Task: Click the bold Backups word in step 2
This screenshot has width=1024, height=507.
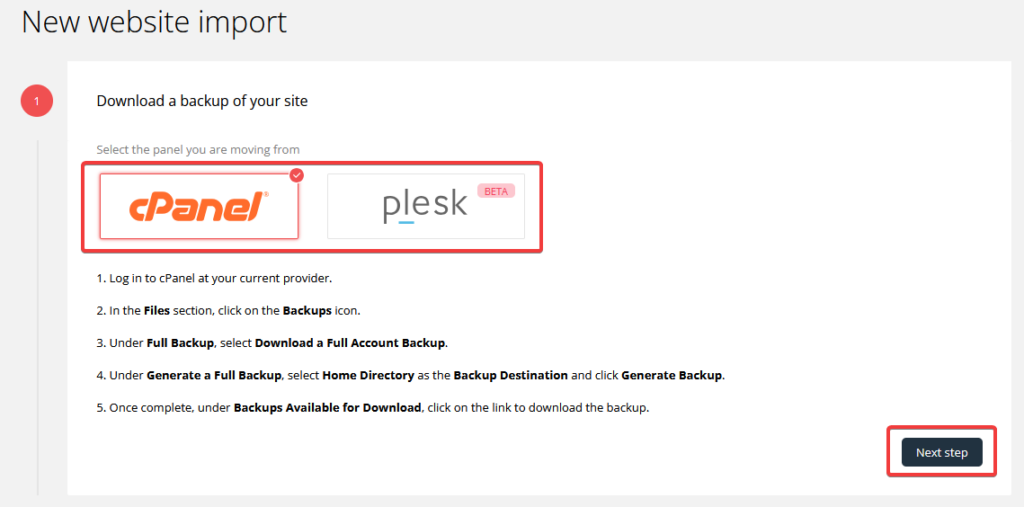Action: tap(307, 311)
